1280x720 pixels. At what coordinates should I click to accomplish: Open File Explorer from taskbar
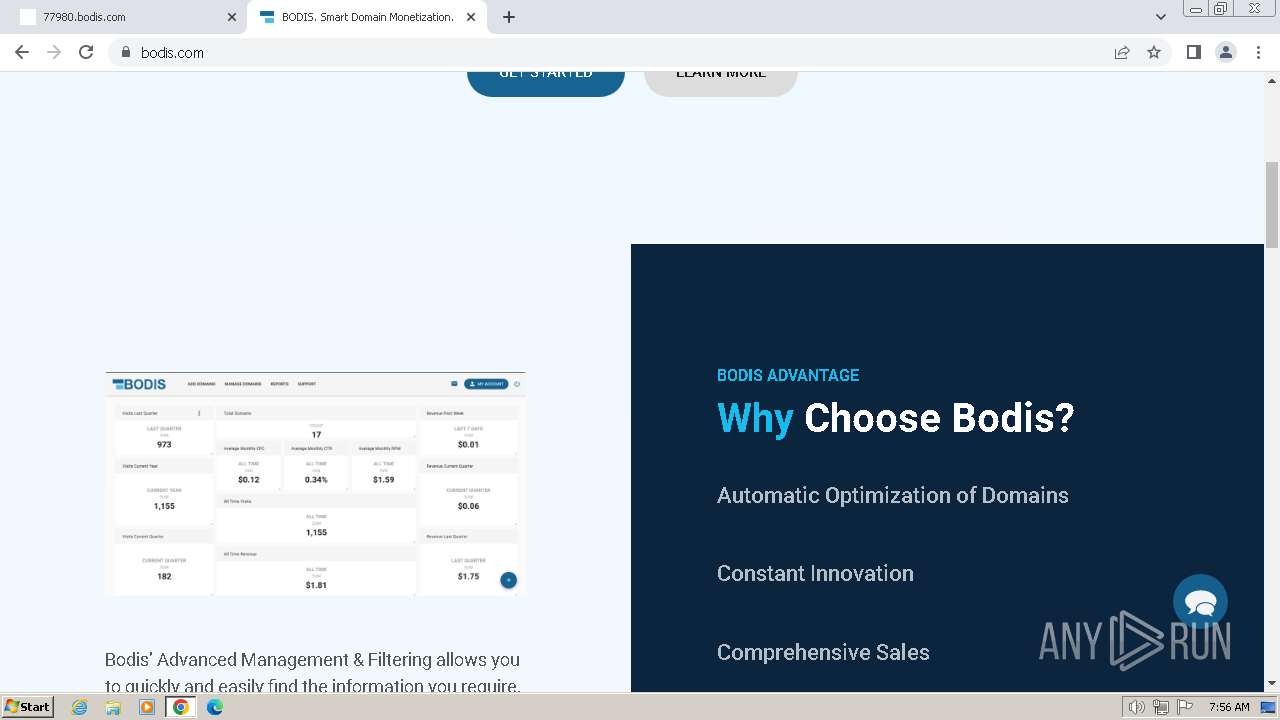pyautogui.click(x=113, y=707)
